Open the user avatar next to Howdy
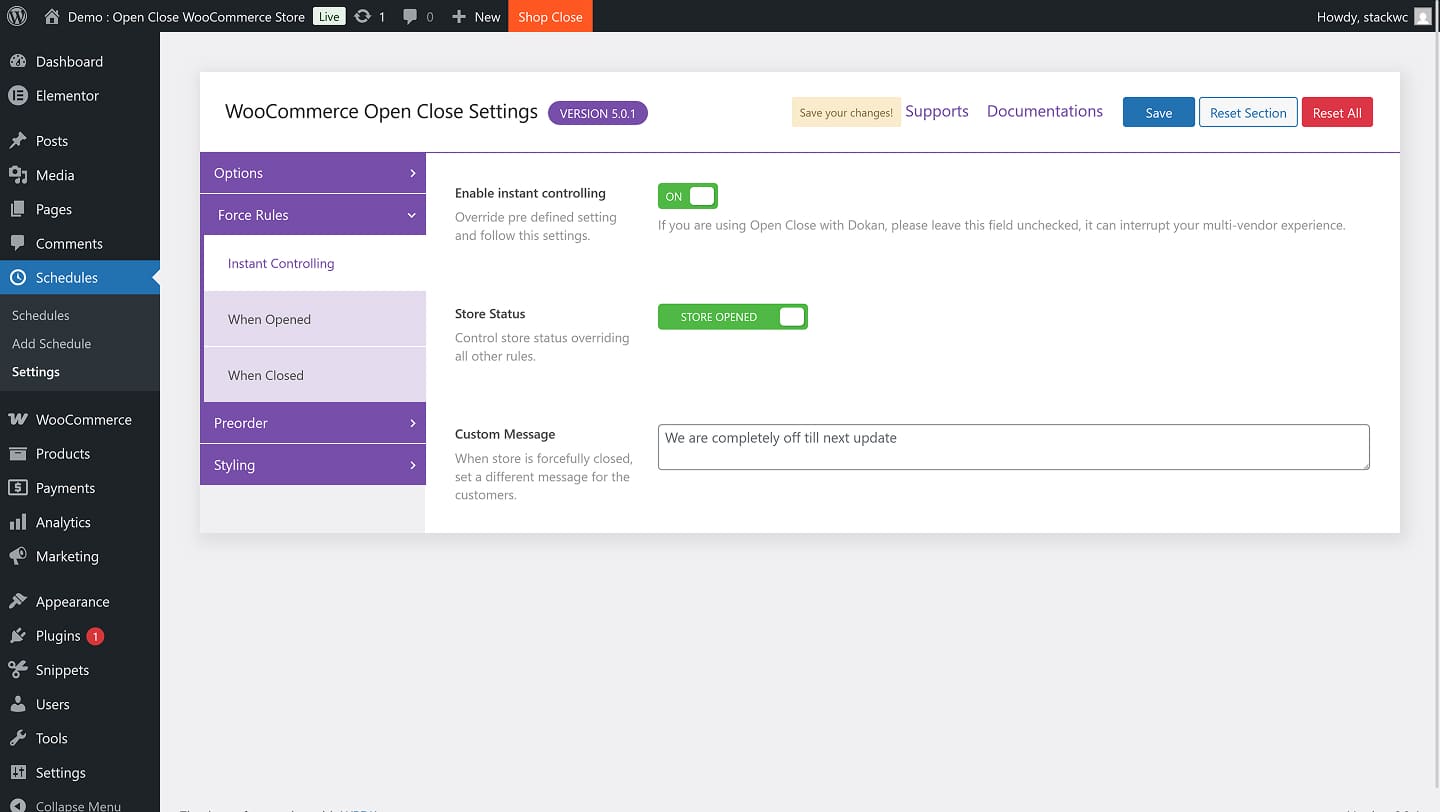 pyautogui.click(x=1423, y=16)
